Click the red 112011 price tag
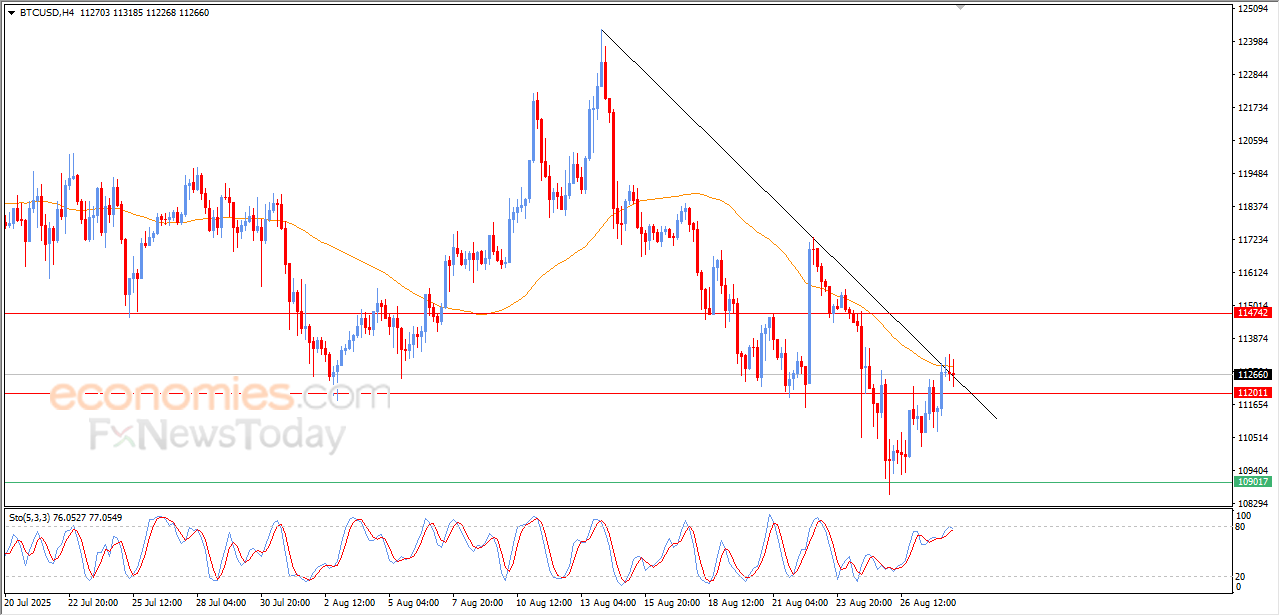 (x=1253, y=393)
